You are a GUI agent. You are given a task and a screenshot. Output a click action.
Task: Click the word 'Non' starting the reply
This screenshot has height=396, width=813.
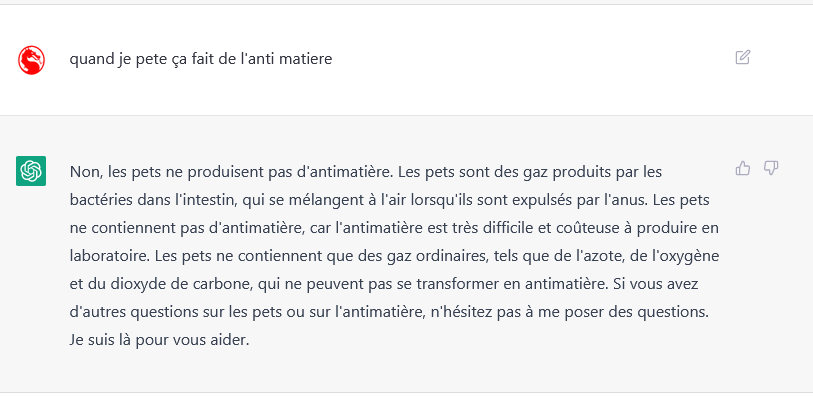85,172
